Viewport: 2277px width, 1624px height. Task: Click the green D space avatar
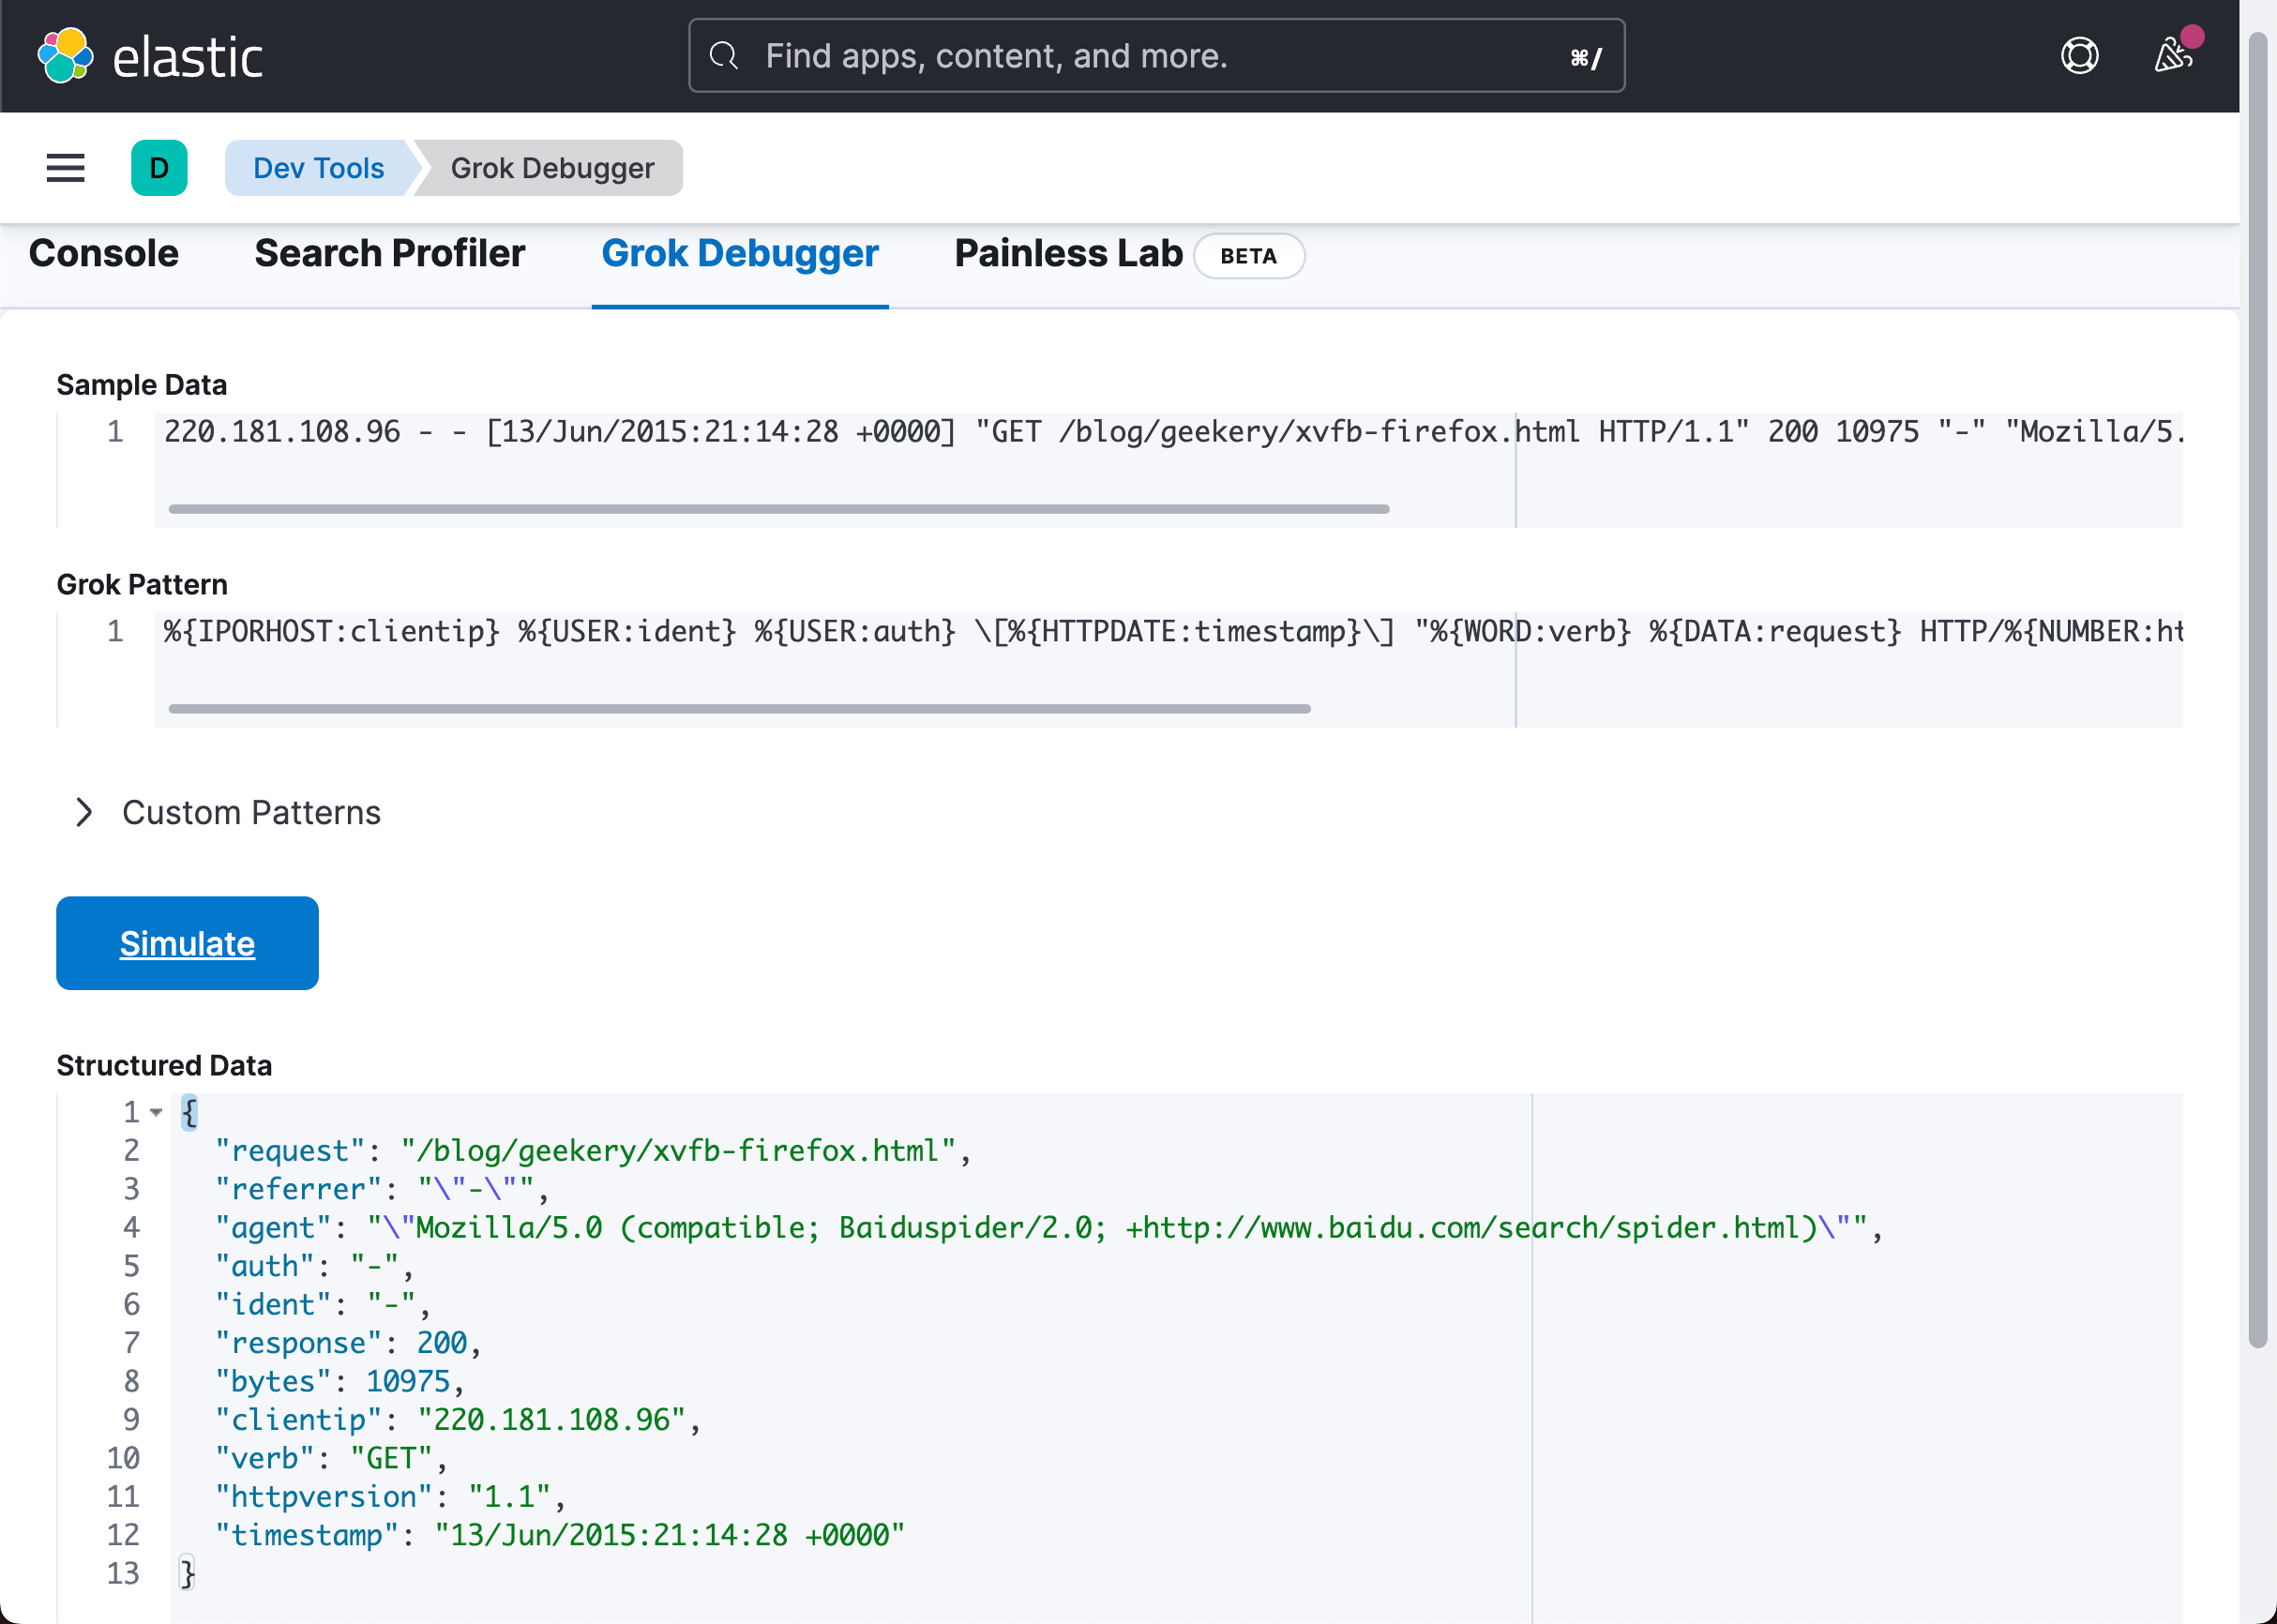click(159, 168)
